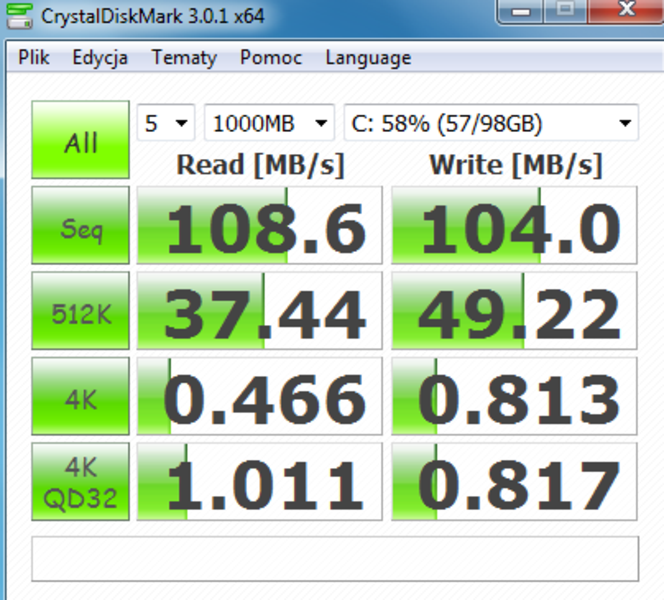Open the Plik menu

(x=34, y=58)
